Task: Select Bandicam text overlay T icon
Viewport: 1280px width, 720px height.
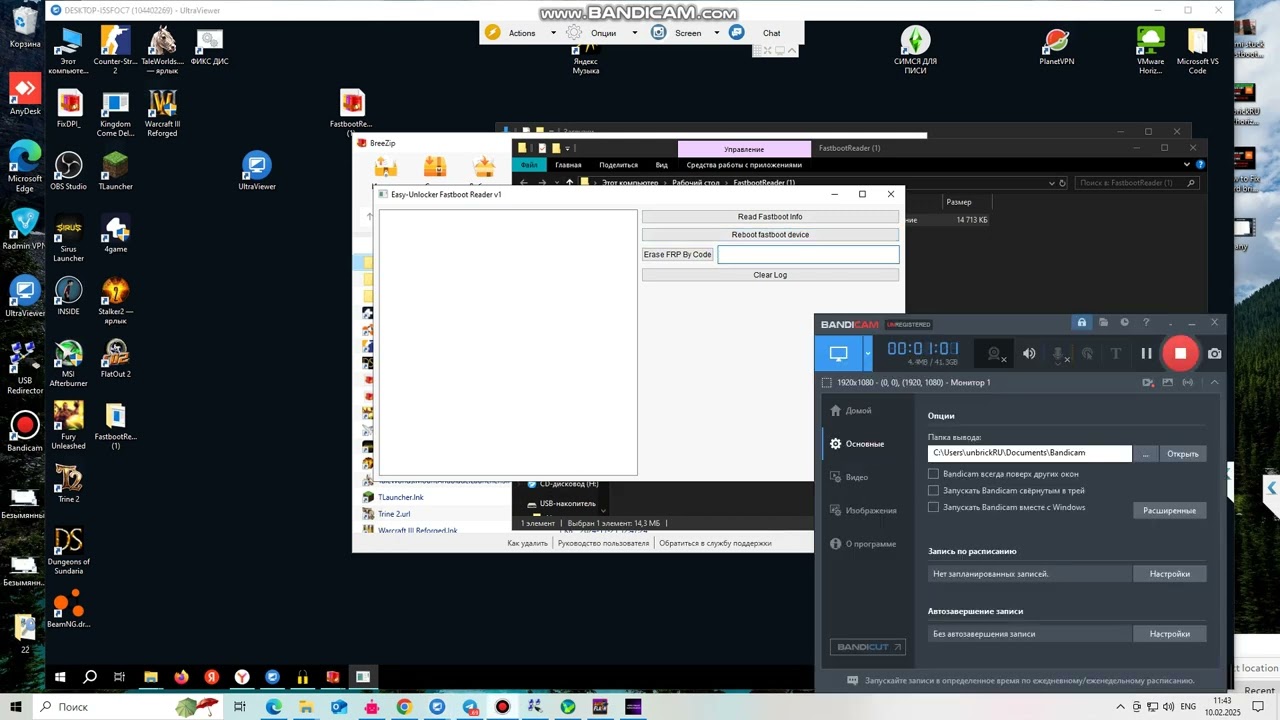Action: click(x=1116, y=353)
